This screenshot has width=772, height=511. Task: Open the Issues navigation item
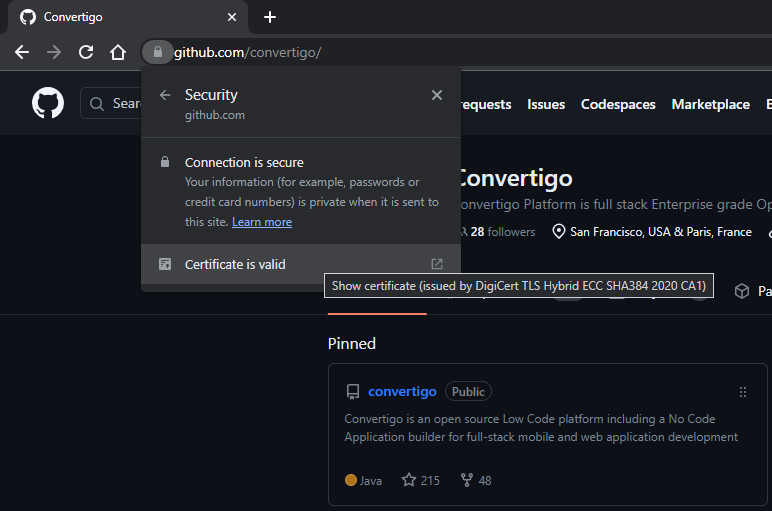point(546,104)
